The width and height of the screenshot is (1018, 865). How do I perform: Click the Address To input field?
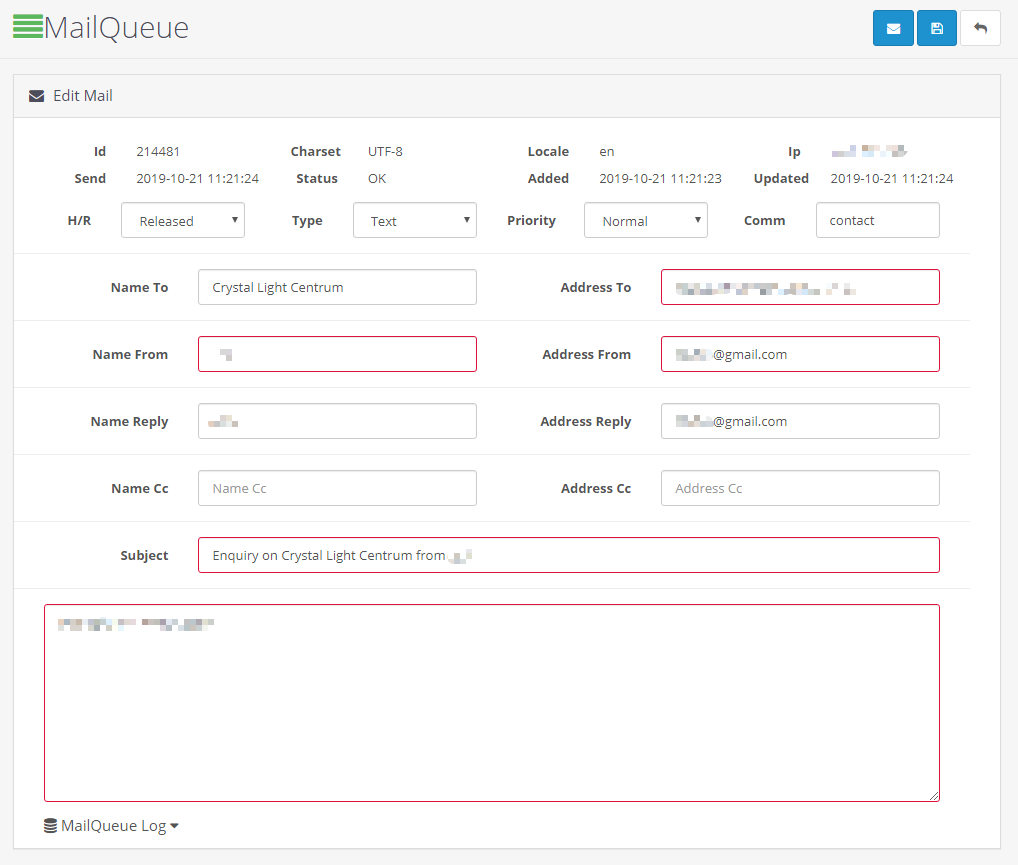800,287
